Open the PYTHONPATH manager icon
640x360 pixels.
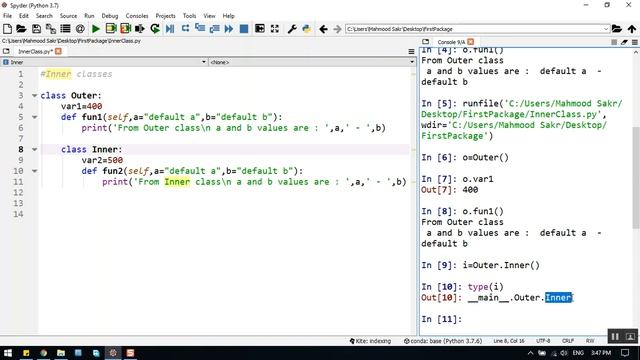coord(306,29)
